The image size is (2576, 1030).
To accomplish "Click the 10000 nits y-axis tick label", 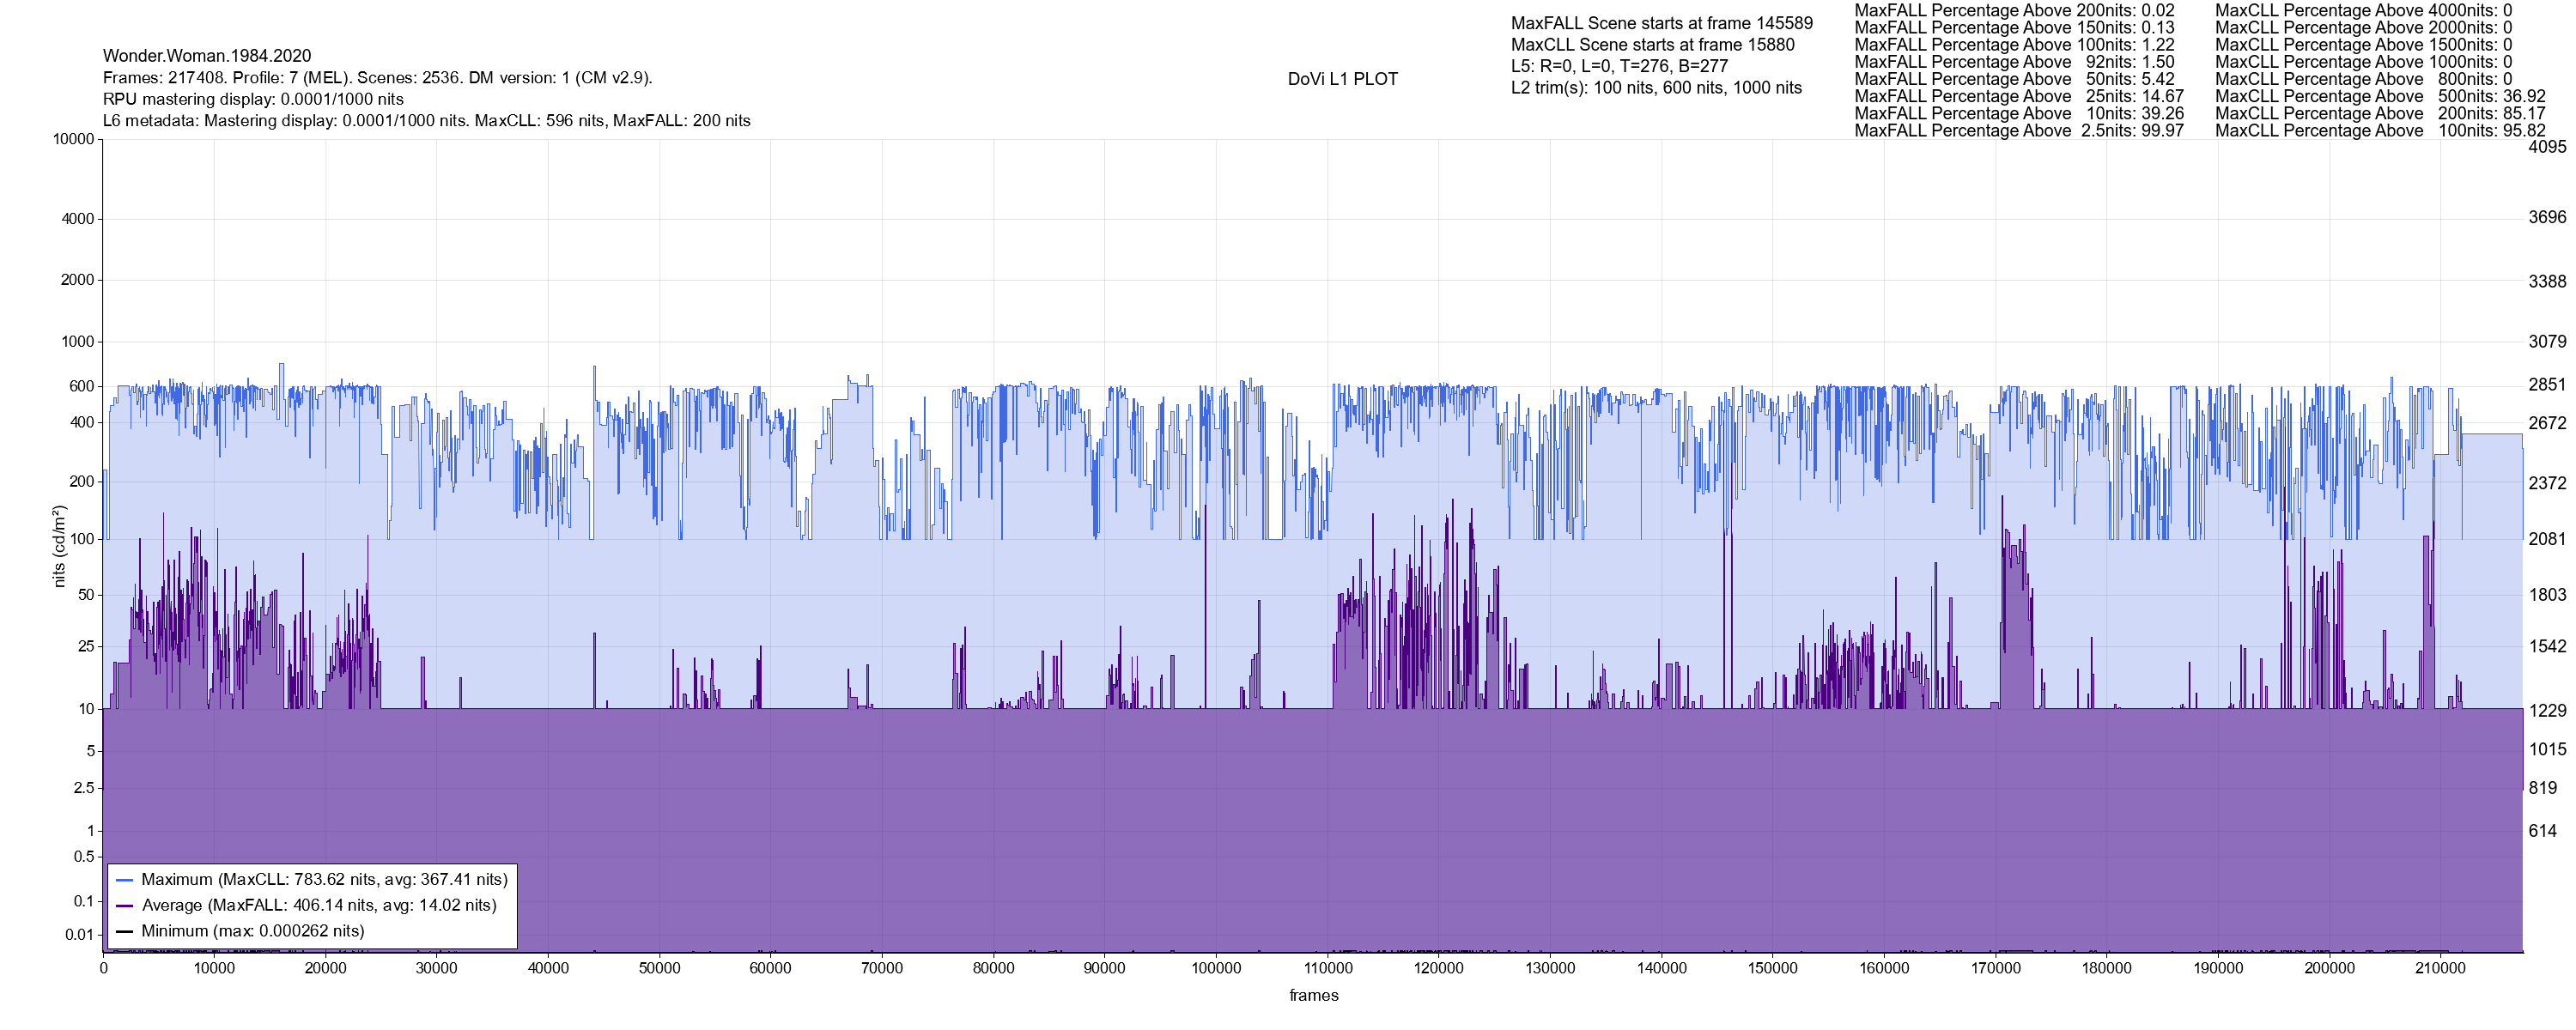I will (x=73, y=139).
